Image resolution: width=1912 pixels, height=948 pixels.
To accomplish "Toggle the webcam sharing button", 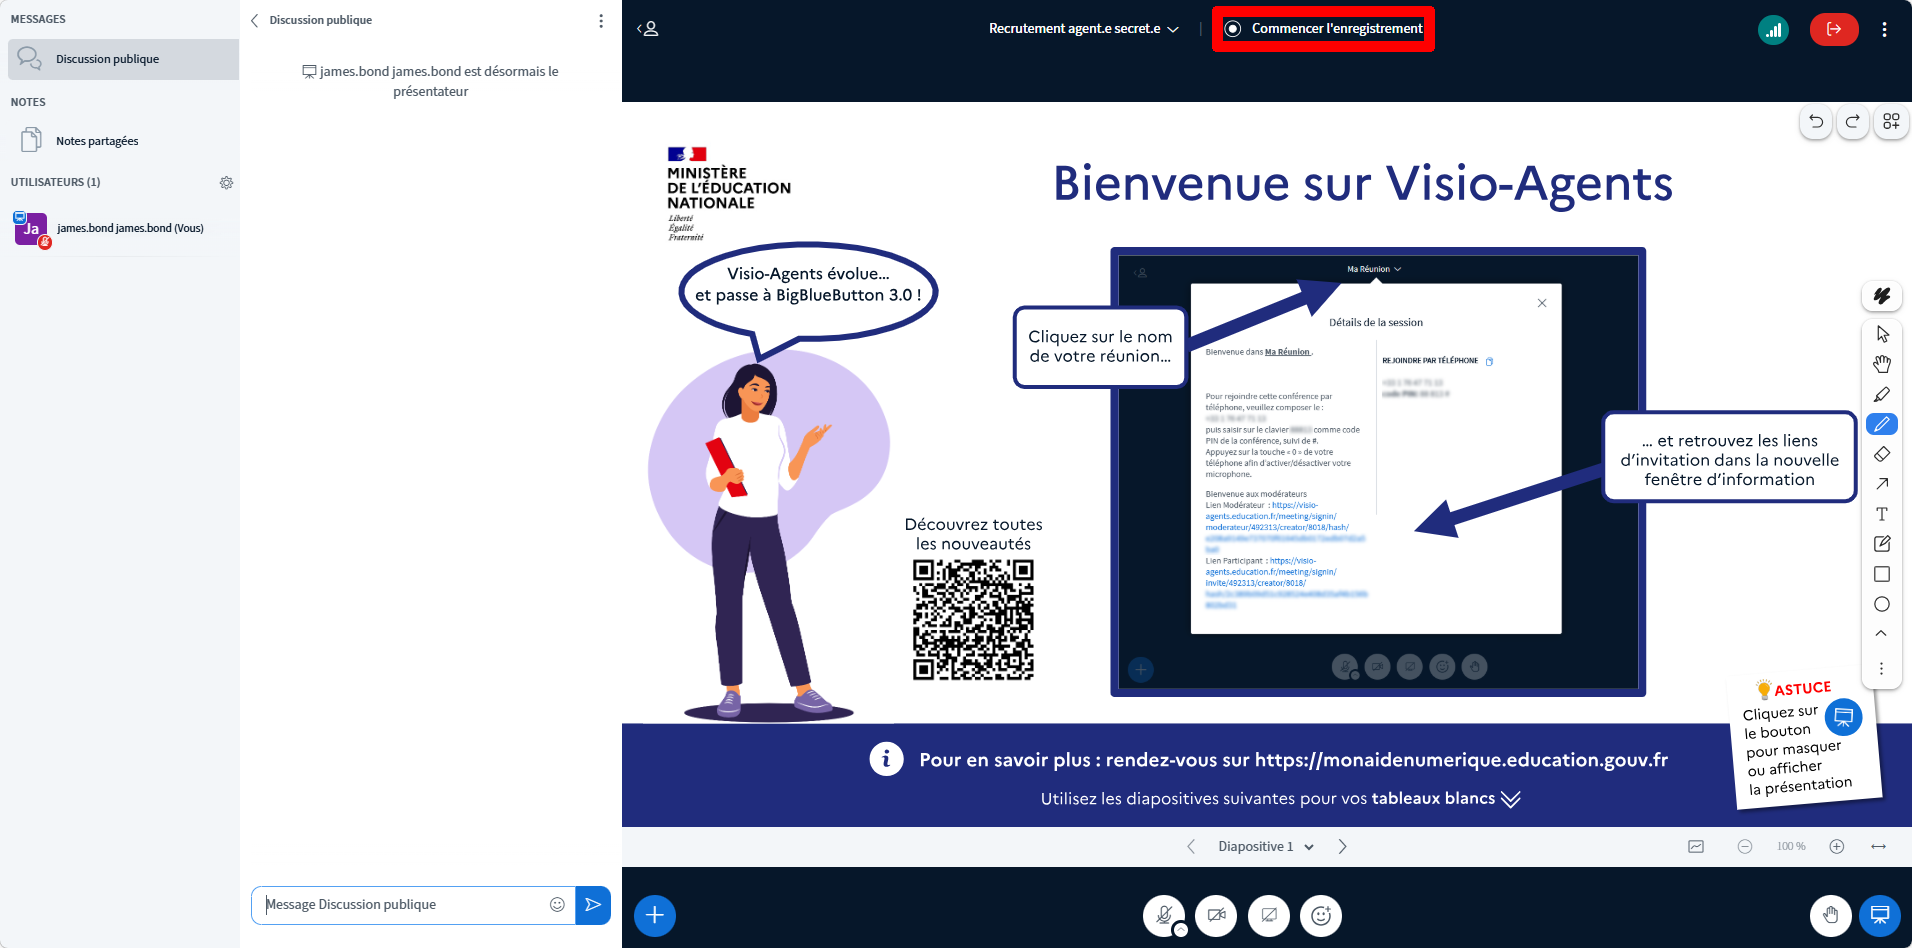I will 1216,915.
